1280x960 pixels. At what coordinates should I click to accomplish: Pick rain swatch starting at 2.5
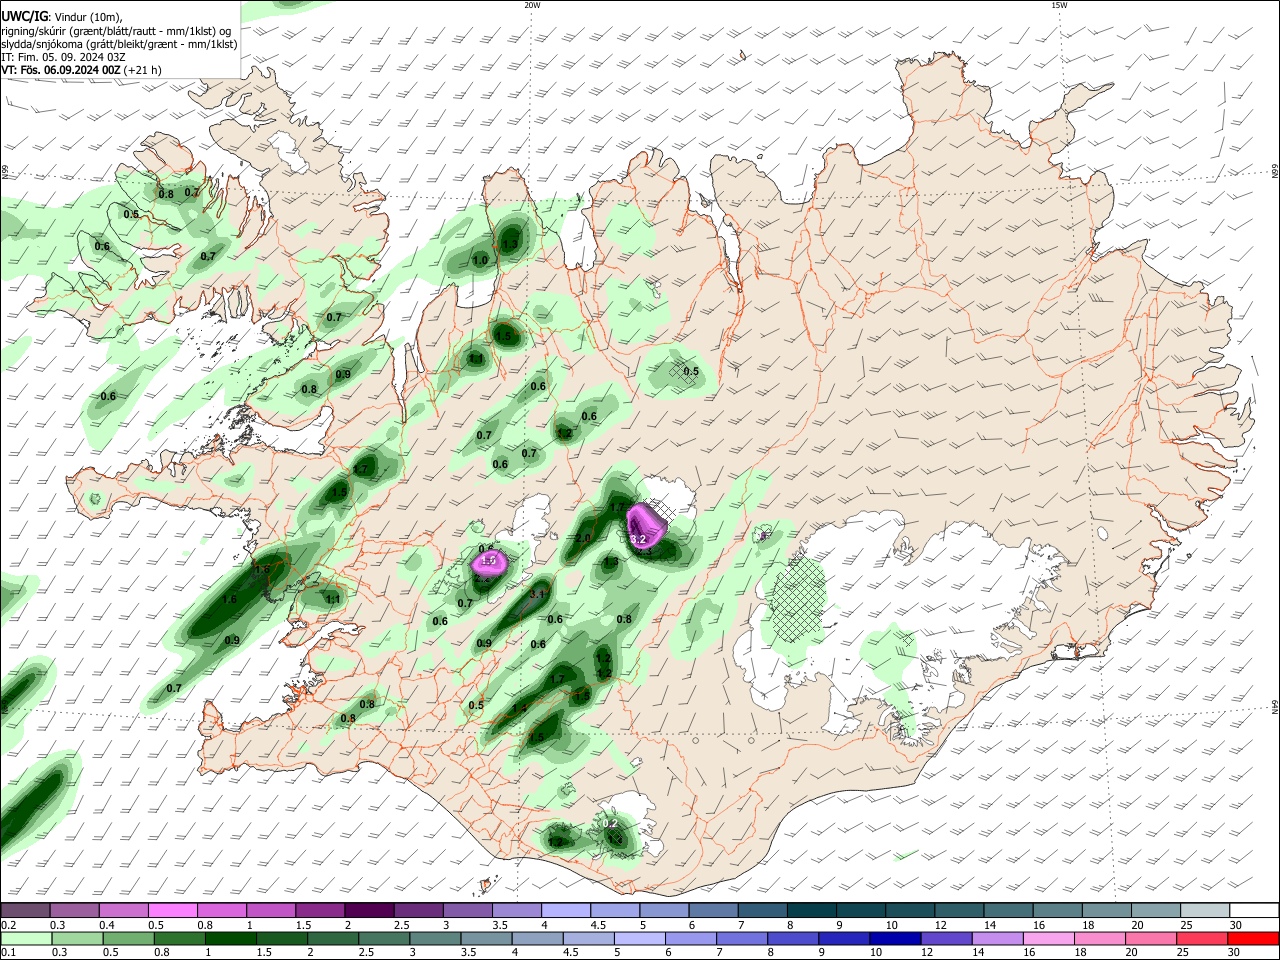click(x=383, y=938)
